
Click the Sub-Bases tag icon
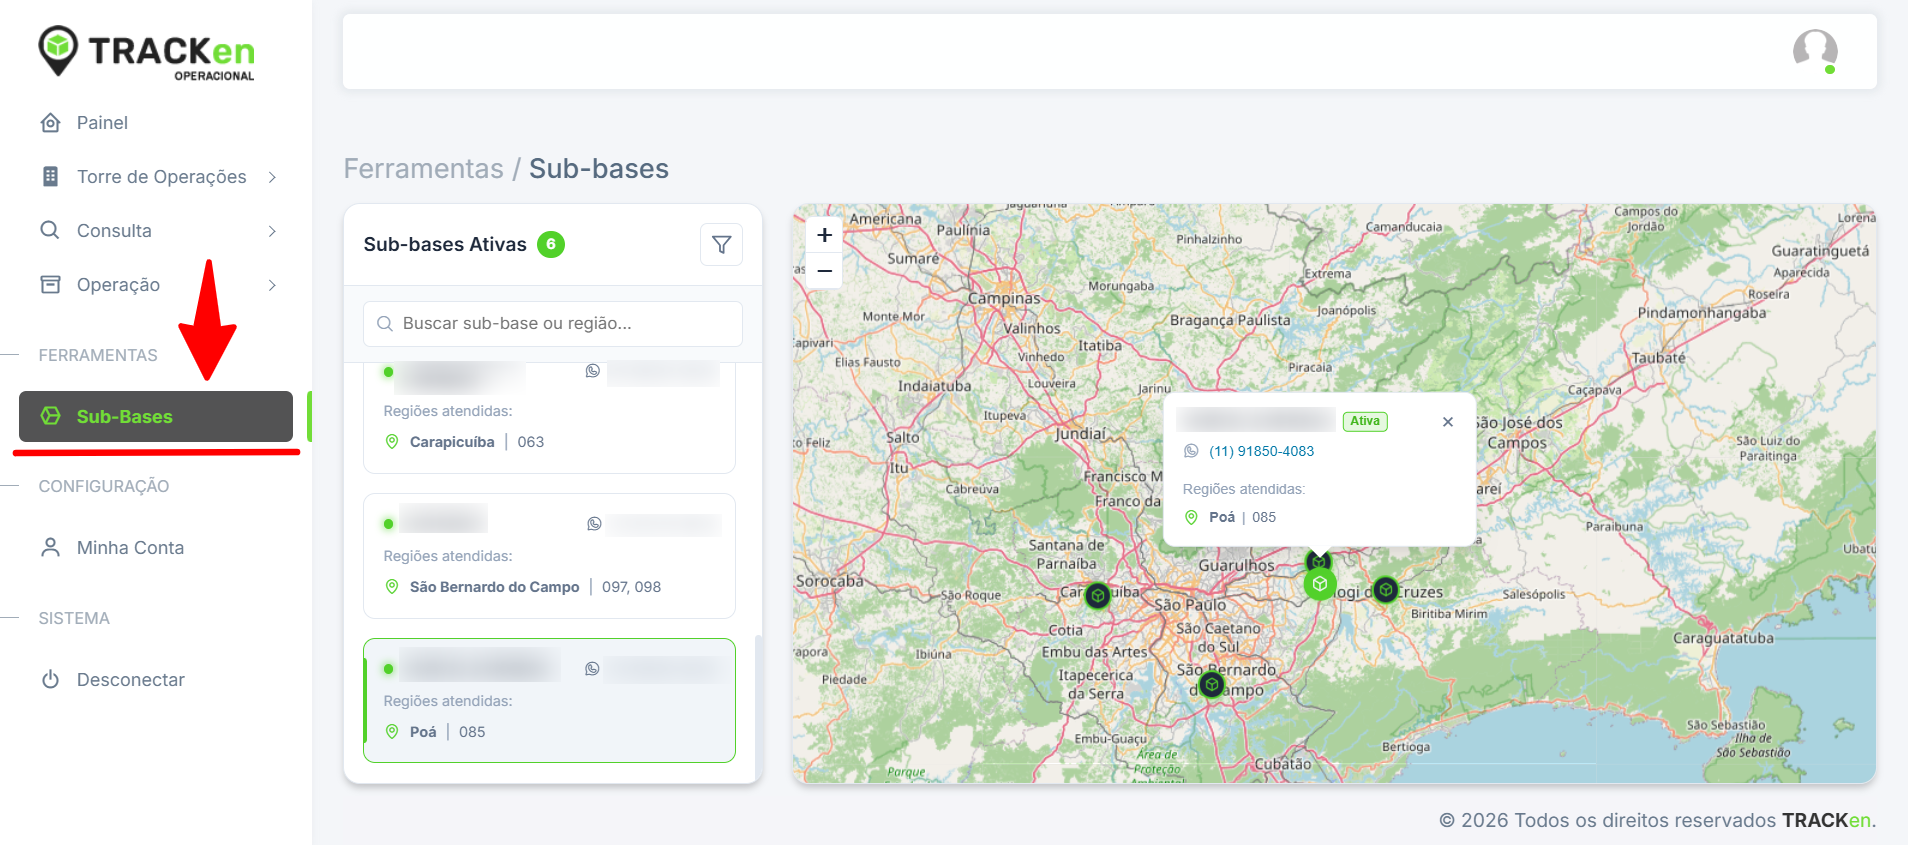click(50, 416)
